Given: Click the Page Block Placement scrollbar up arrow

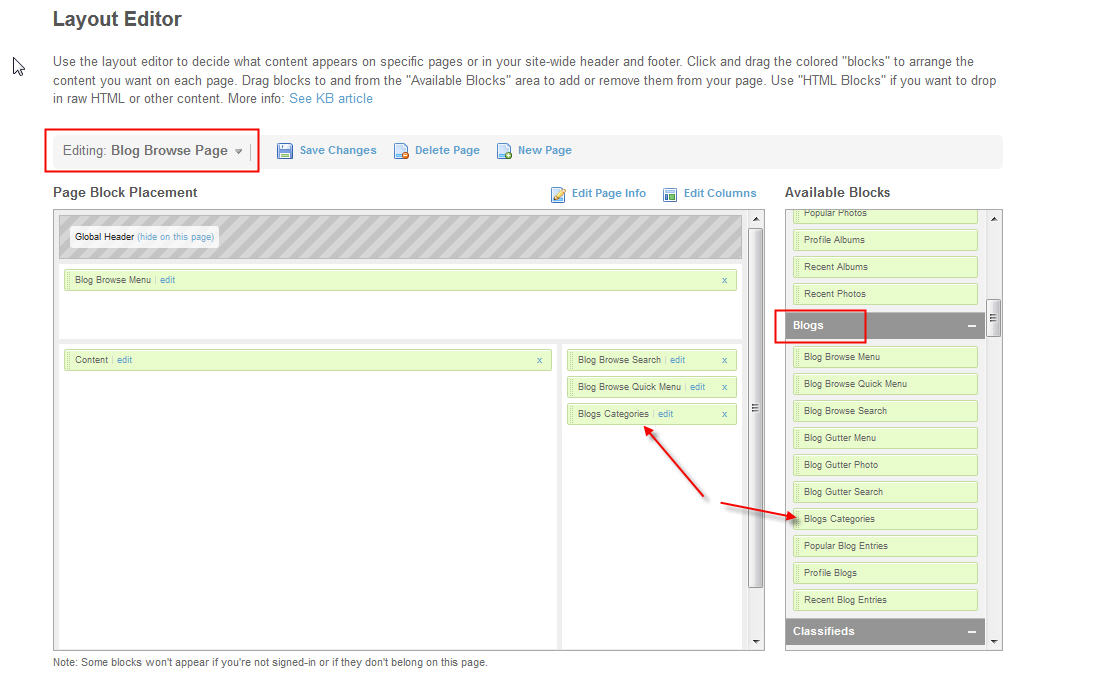Looking at the screenshot, I should coord(755,219).
